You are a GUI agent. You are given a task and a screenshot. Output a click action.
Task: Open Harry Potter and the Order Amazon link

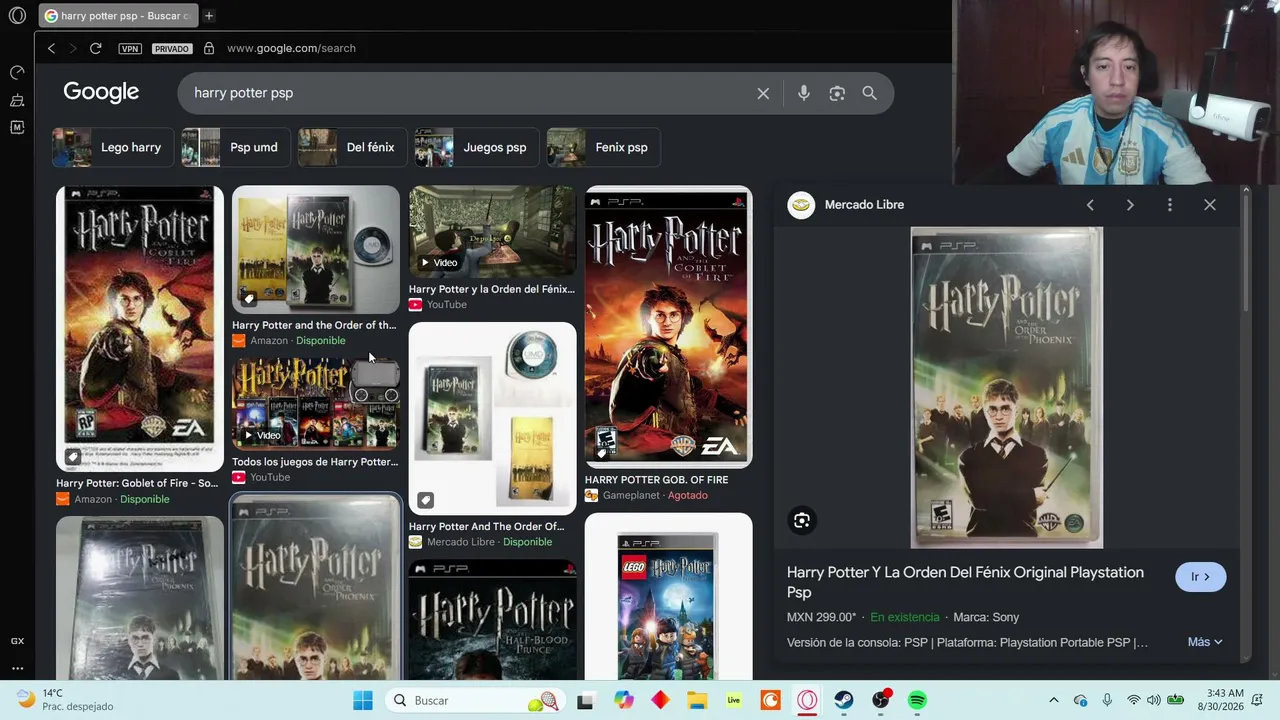(314, 325)
